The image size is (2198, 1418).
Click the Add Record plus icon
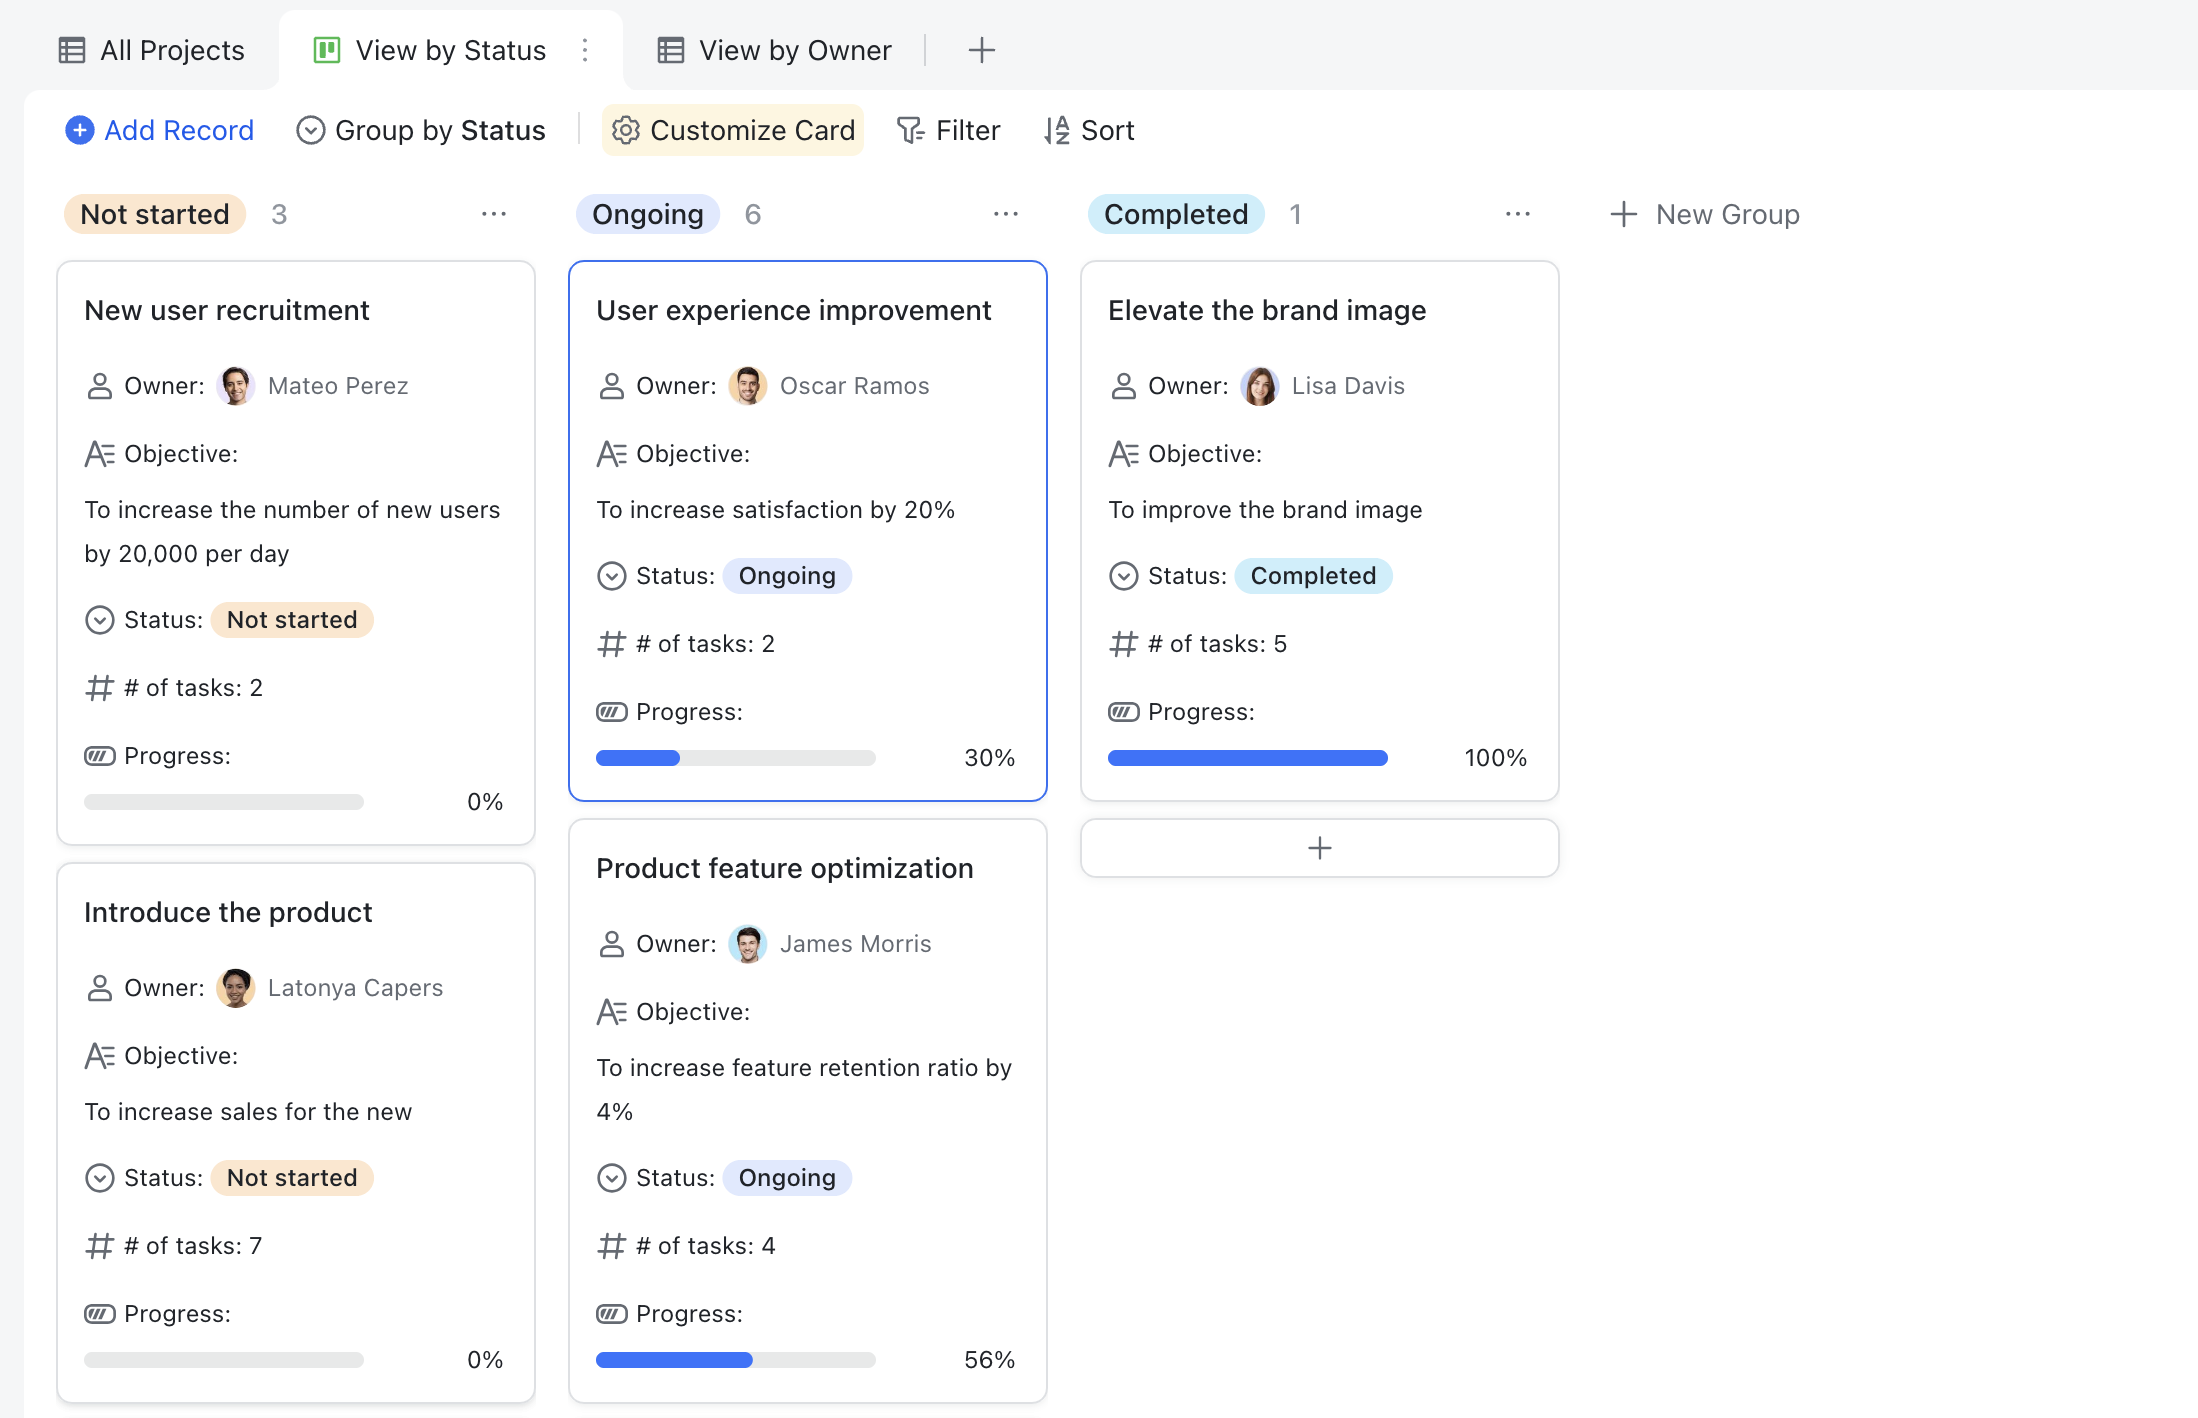tap(79, 130)
